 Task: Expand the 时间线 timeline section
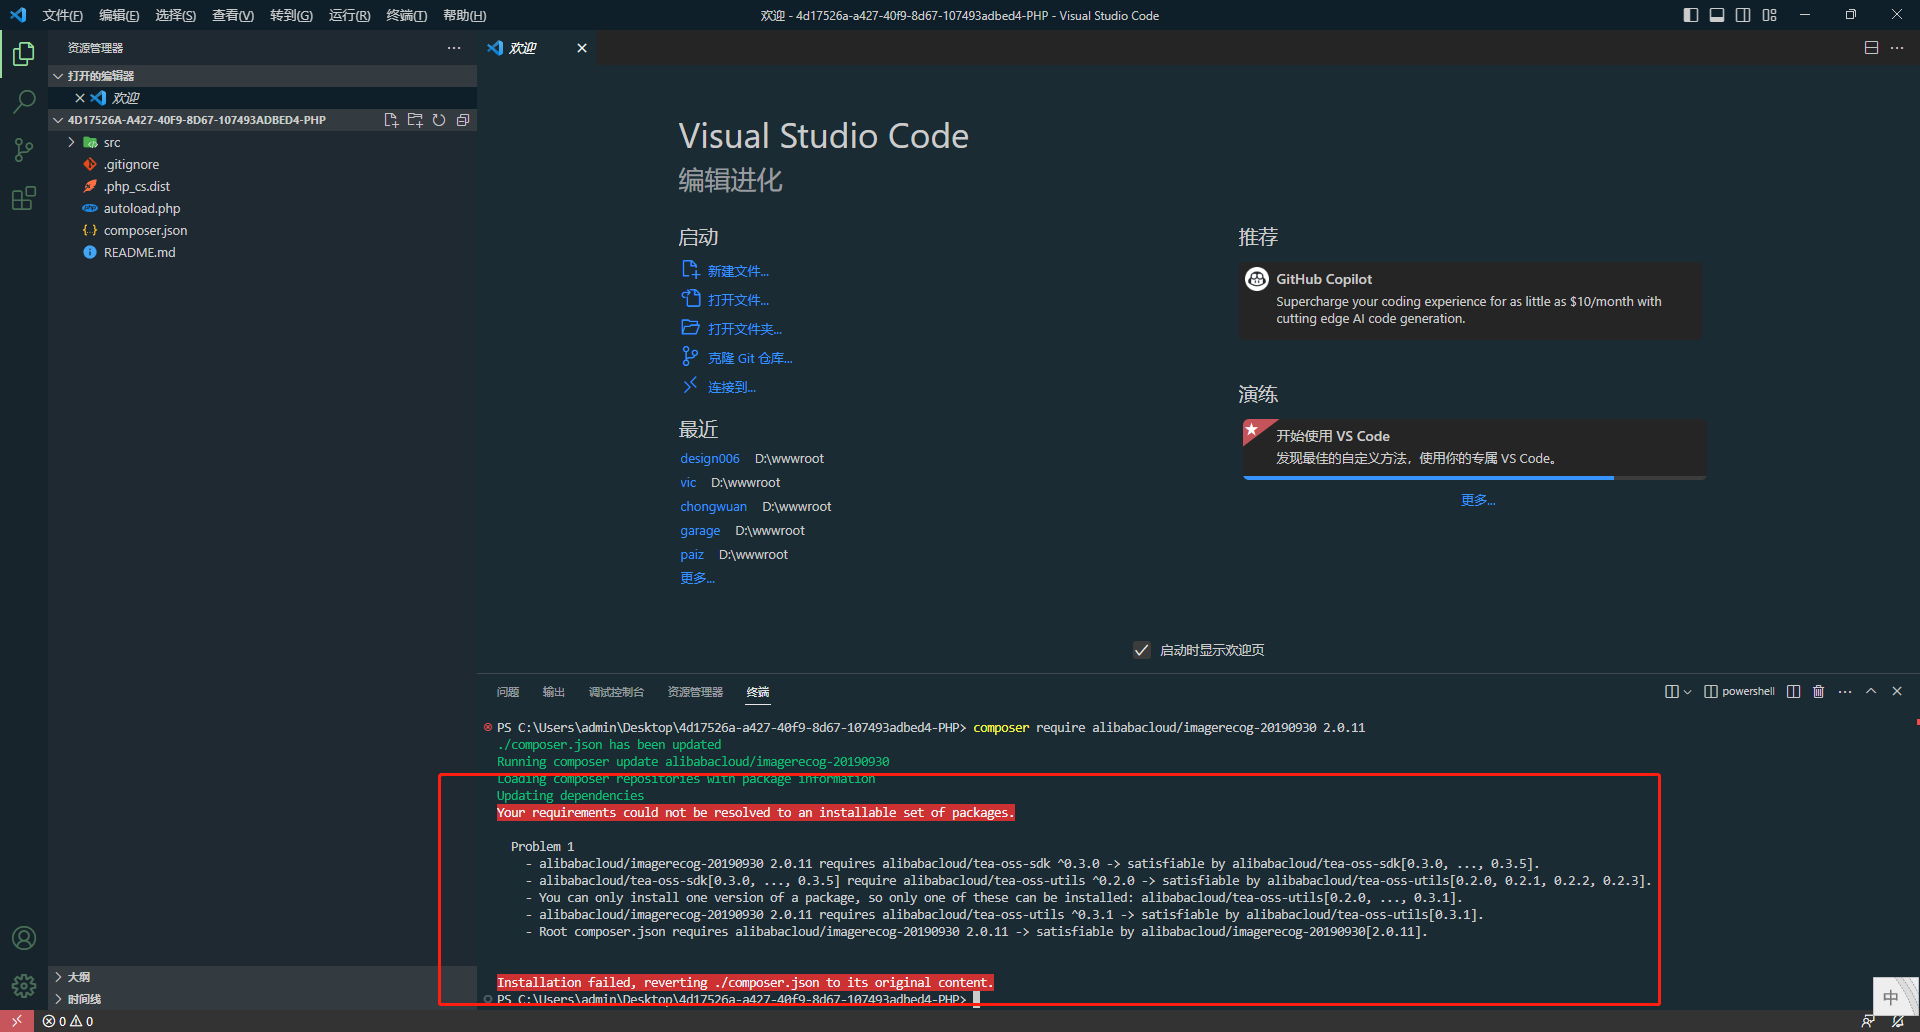262,999
